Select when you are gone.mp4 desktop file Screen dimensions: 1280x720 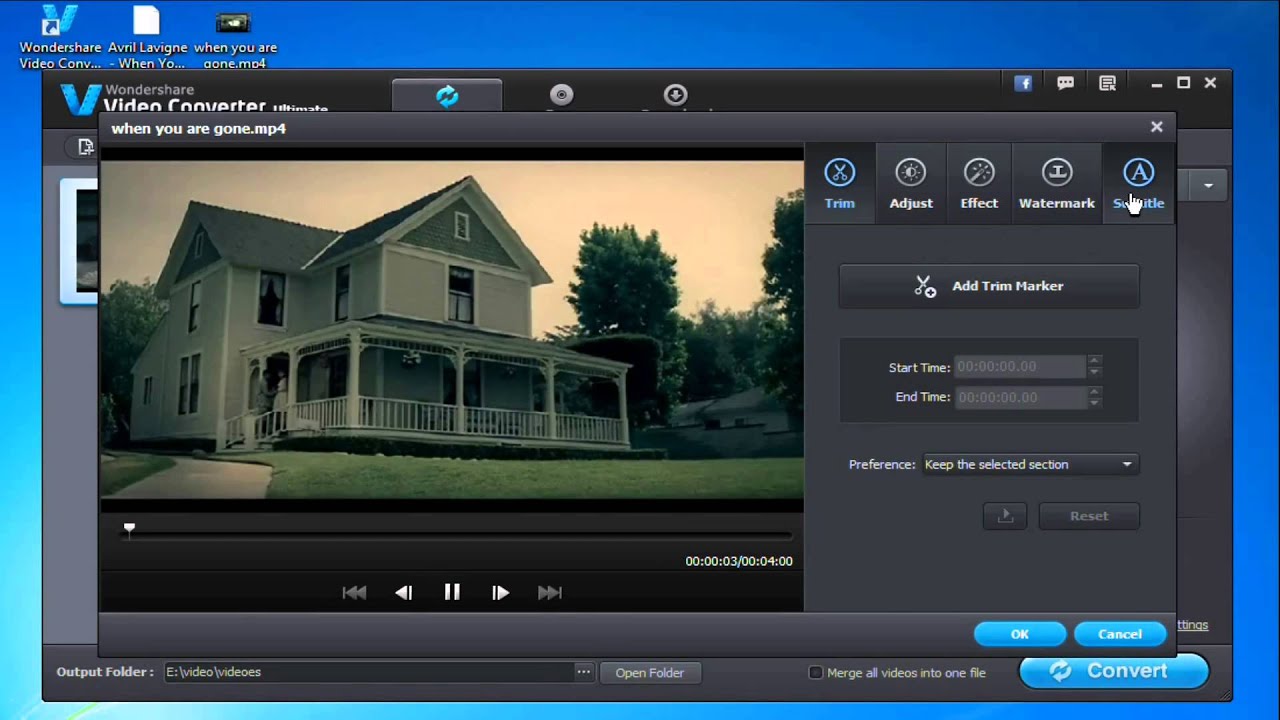[x=235, y=37]
